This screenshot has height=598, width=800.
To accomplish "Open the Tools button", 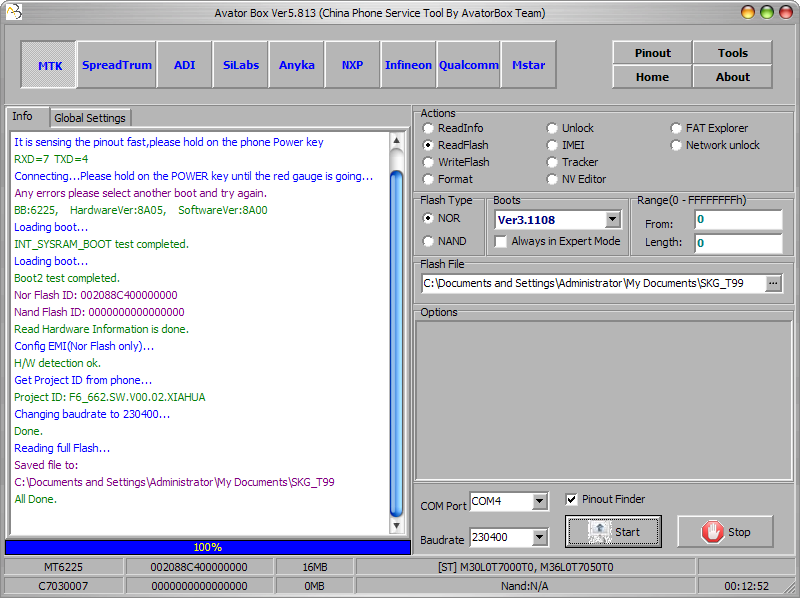I will pyautogui.click(x=733, y=53).
